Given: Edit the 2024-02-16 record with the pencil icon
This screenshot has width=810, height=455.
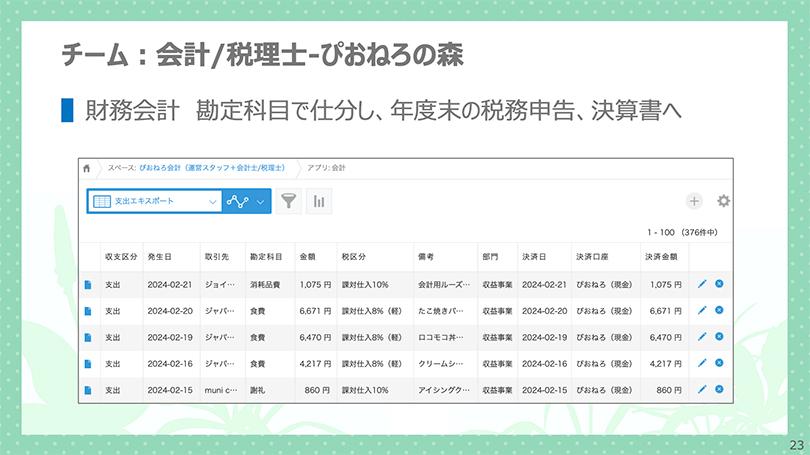Looking at the screenshot, I should tap(702, 362).
